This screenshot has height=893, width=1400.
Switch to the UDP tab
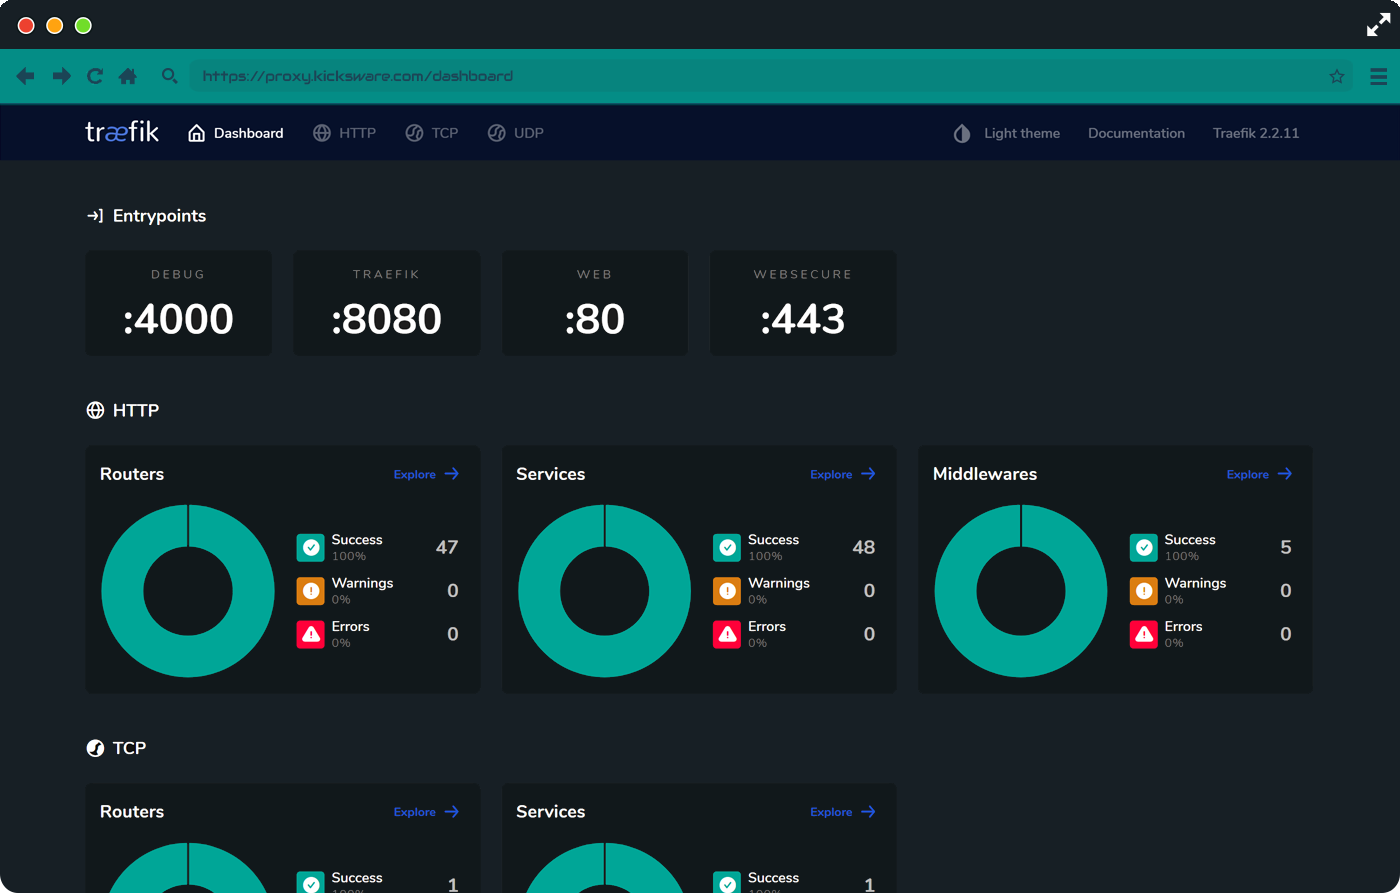516,133
